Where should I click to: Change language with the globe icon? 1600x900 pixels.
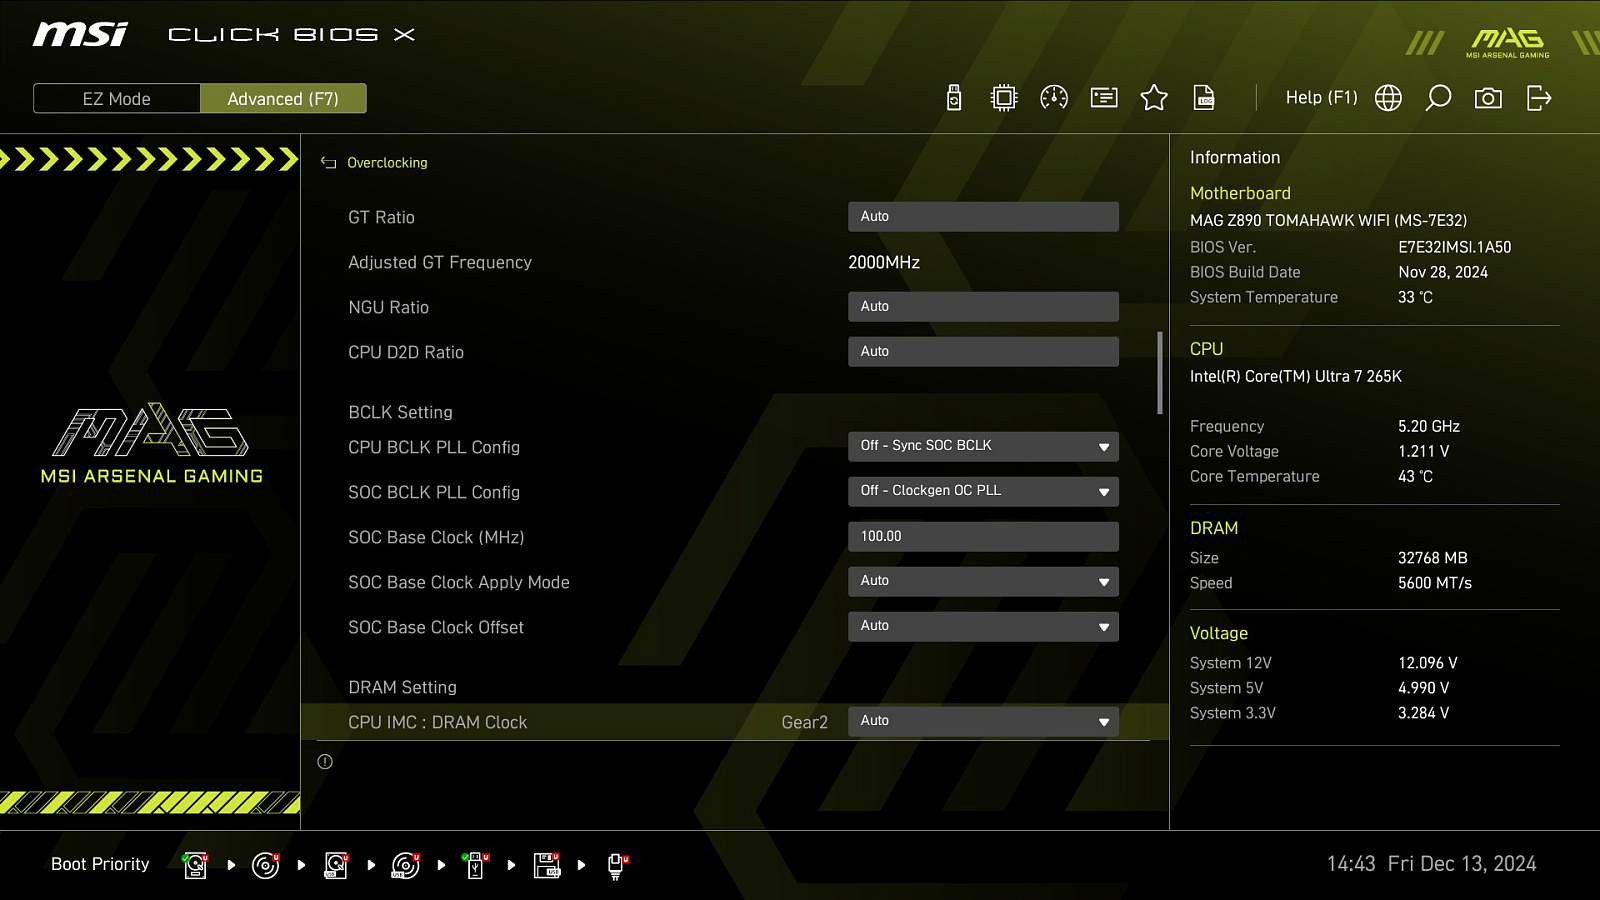[1388, 97]
